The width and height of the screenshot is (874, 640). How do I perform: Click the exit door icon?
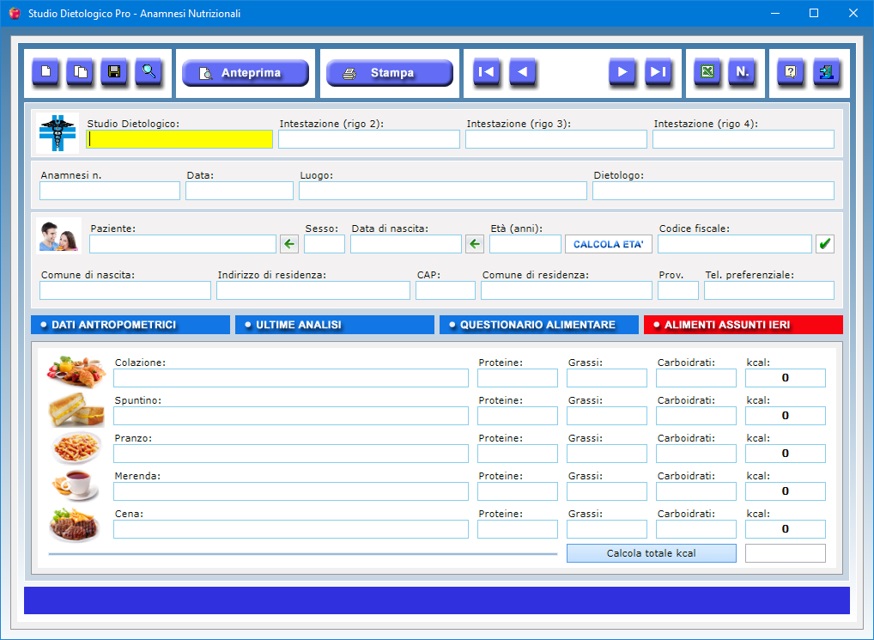point(827,72)
